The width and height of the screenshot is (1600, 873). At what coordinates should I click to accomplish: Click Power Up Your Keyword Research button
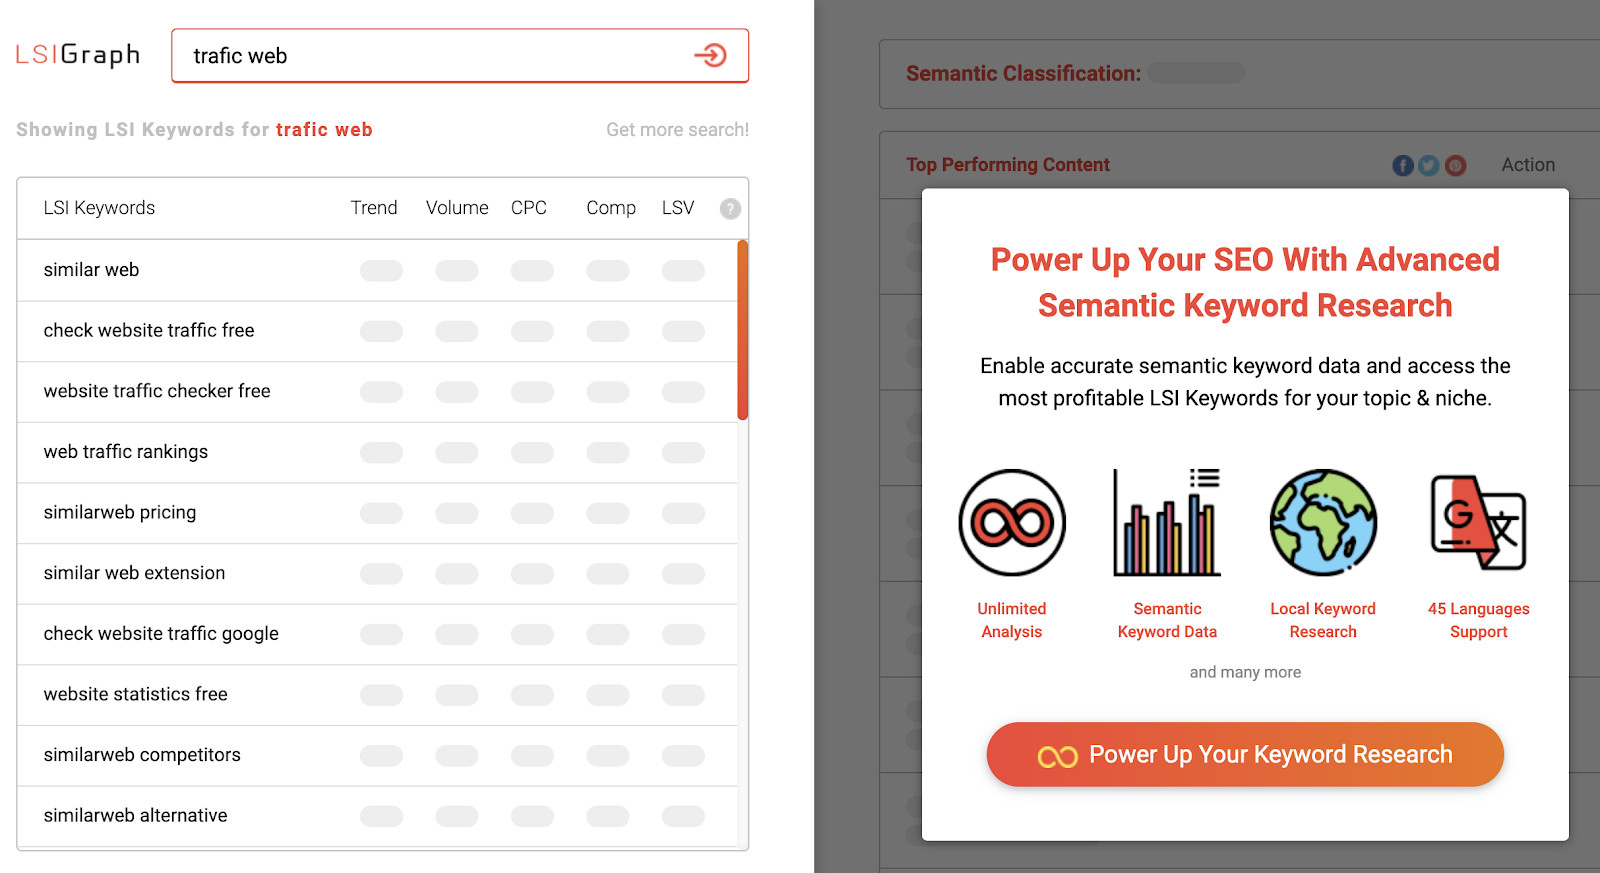[1245, 754]
